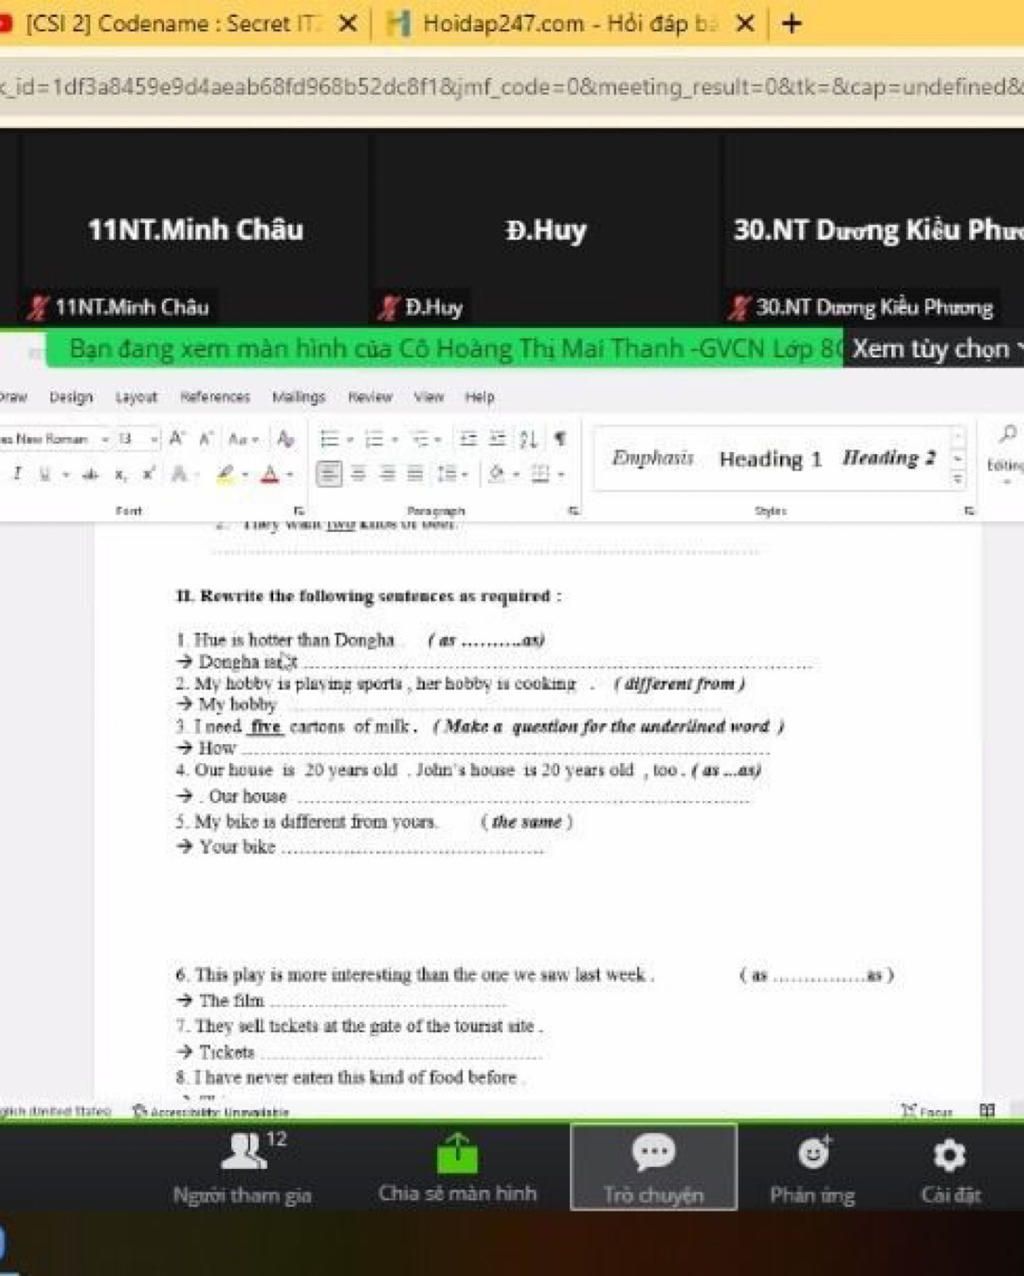Toggle Show/Hide paragraph marks

pos(561,438)
